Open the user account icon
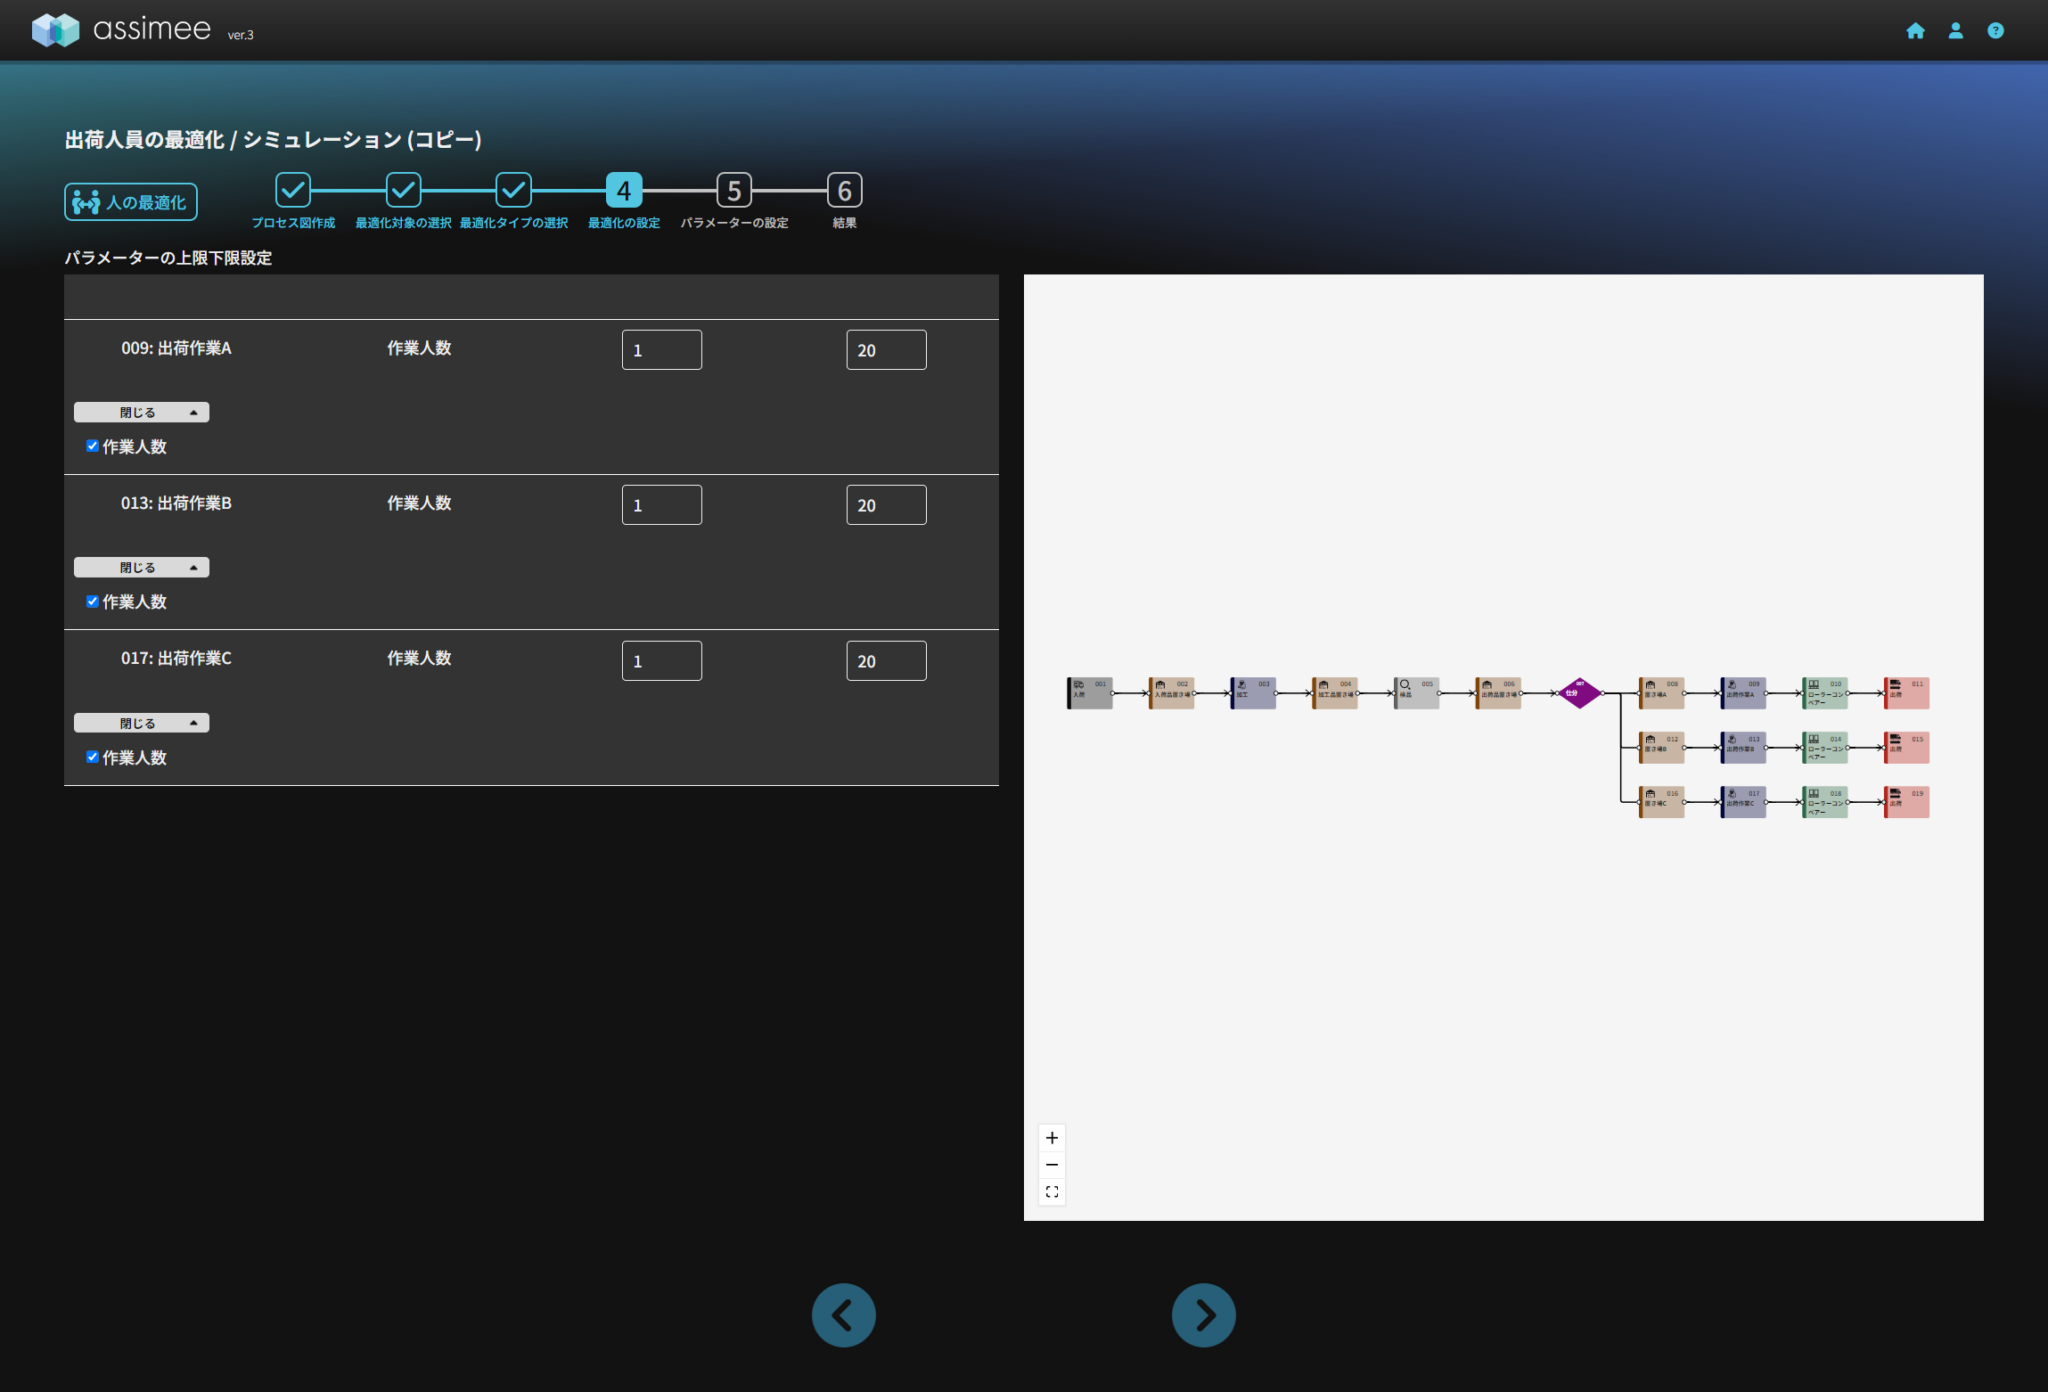Screen dimensions: 2048x1392 [x=1955, y=31]
